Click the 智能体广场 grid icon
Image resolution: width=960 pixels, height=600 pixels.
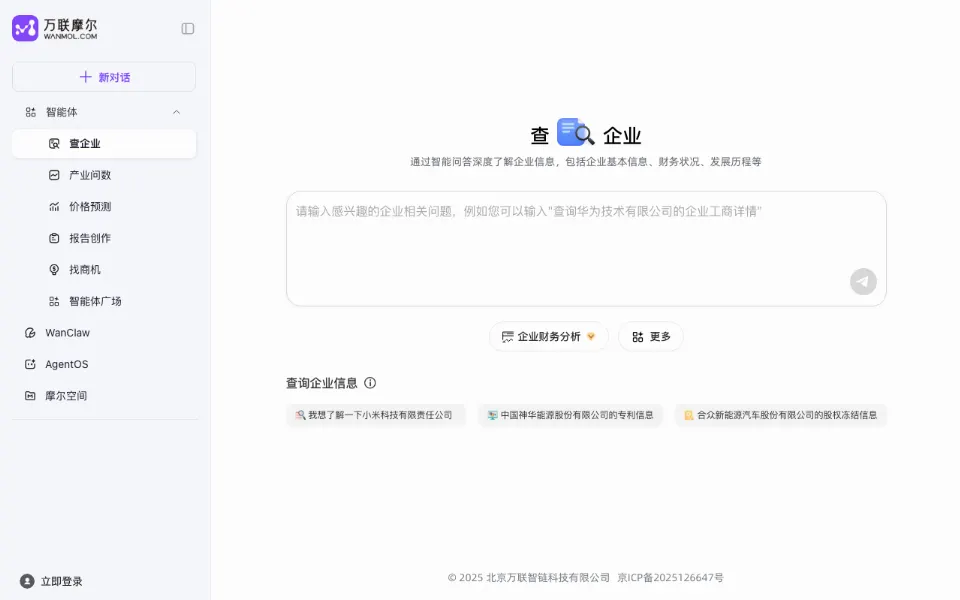click(54, 301)
